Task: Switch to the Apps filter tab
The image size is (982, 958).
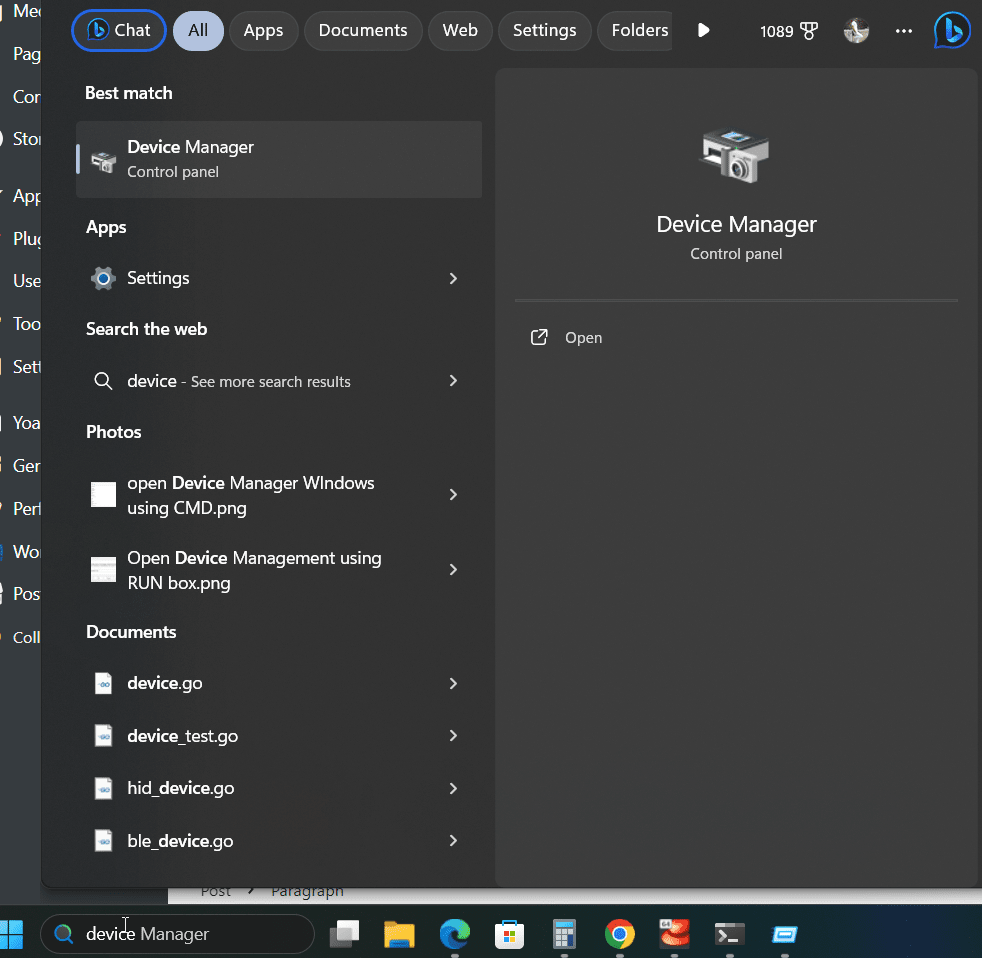Action: point(263,31)
